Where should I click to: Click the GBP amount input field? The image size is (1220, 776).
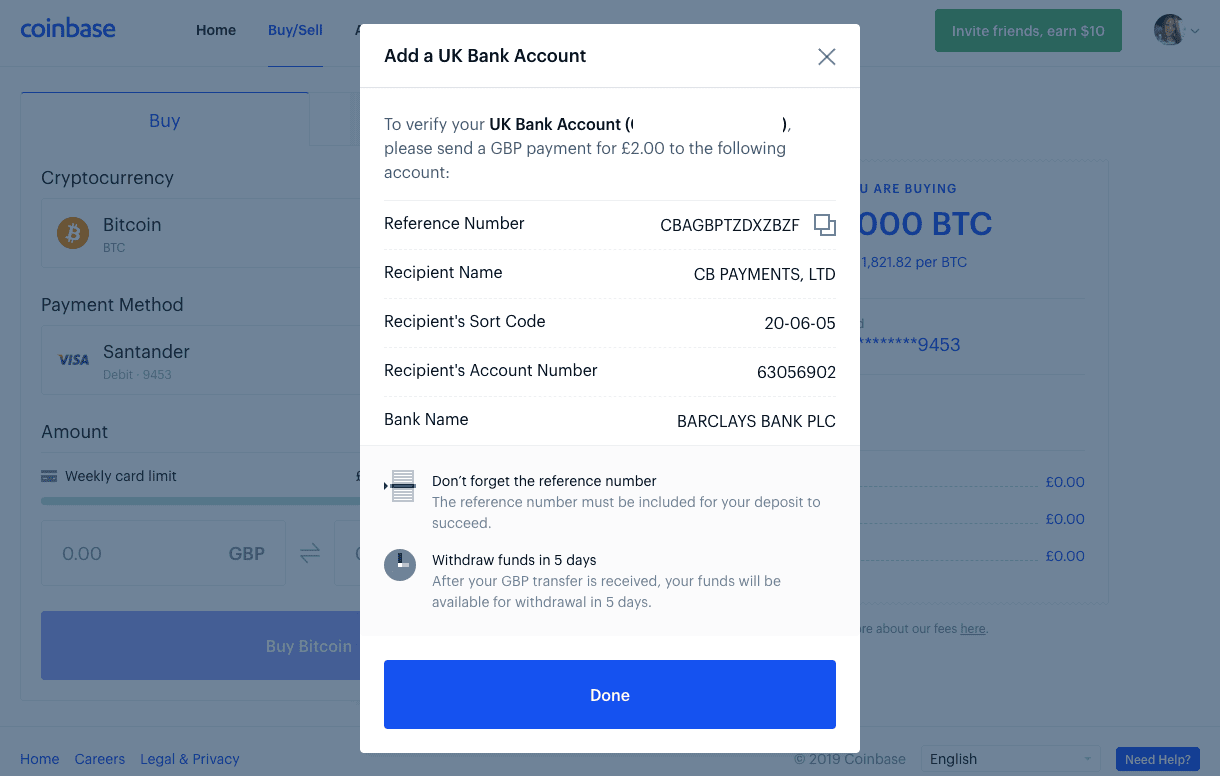[163, 553]
